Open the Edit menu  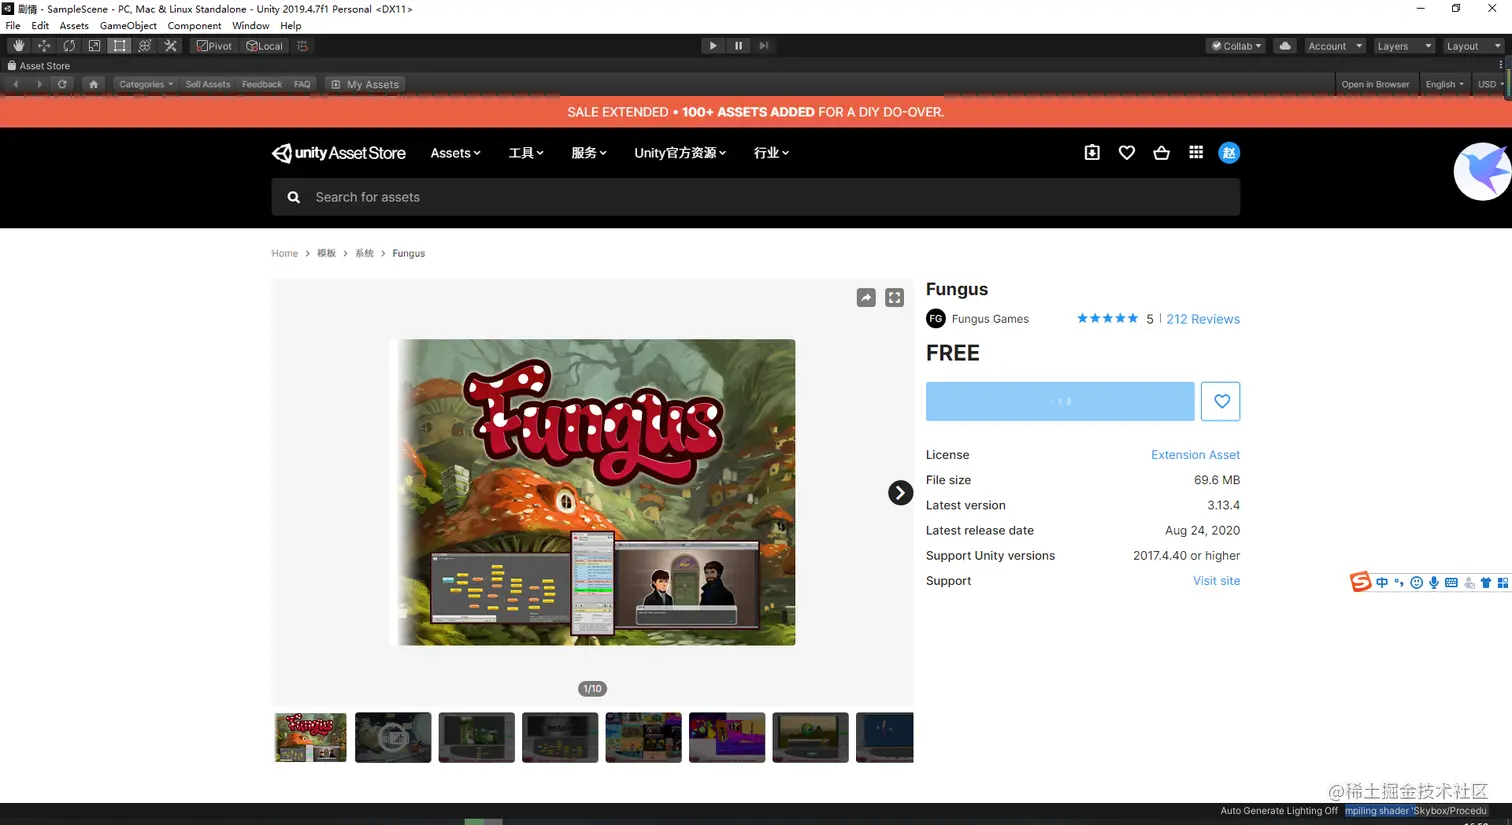coord(40,26)
